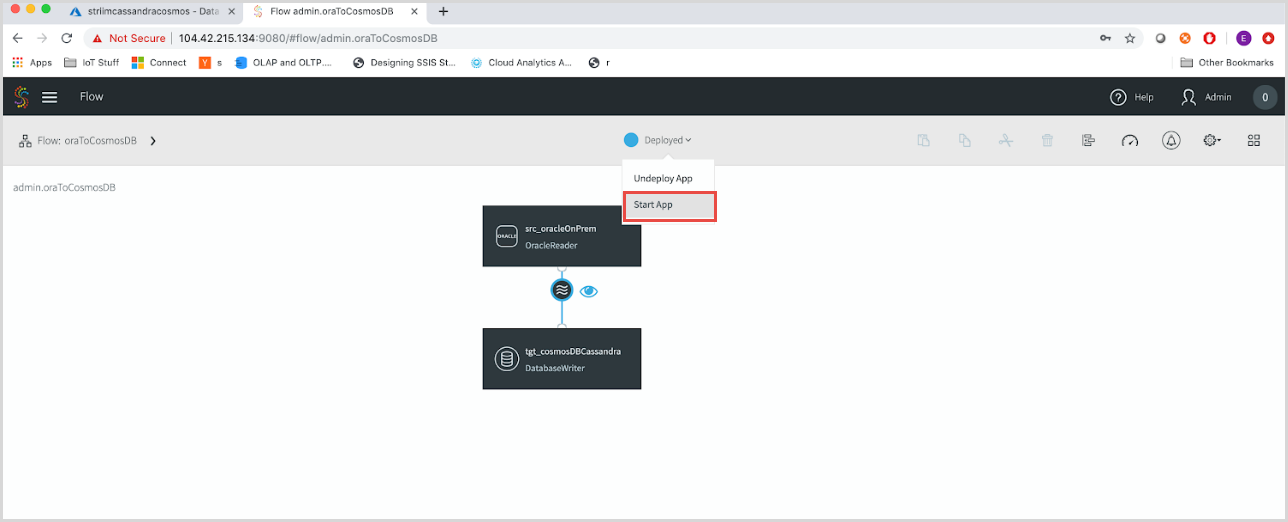
Task: Click the auto-arrange flow layout icon
Action: [x=1088, y=140]
